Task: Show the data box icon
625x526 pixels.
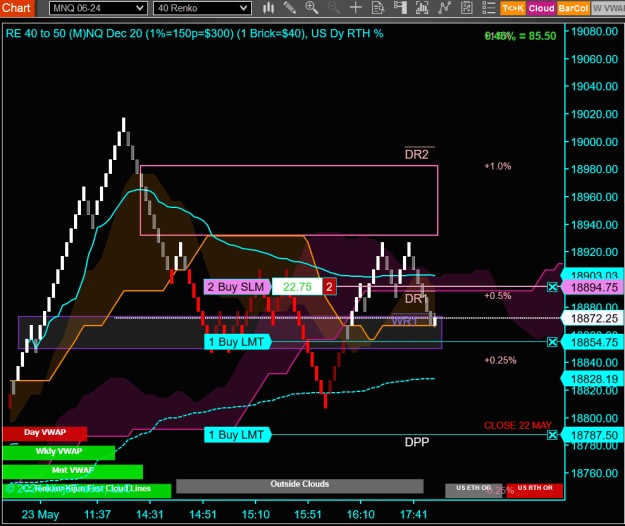Action: (x=378, y=8)
